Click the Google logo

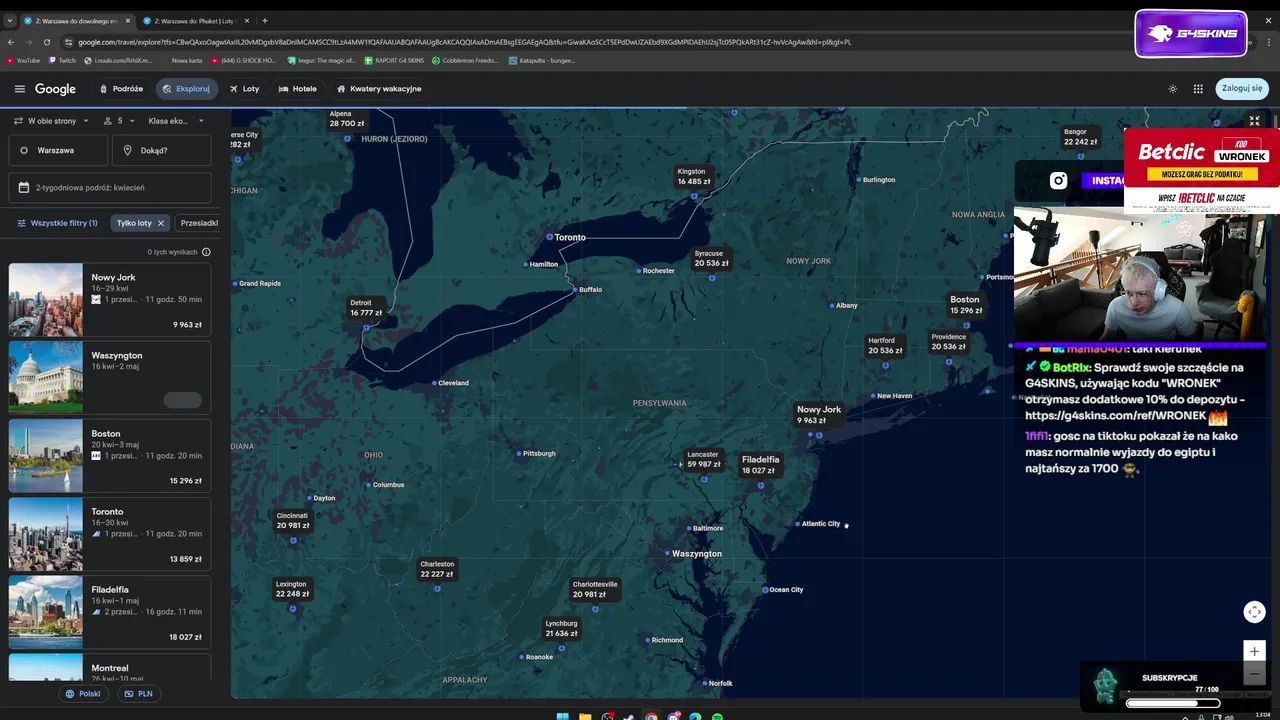[x=55, y=89]
